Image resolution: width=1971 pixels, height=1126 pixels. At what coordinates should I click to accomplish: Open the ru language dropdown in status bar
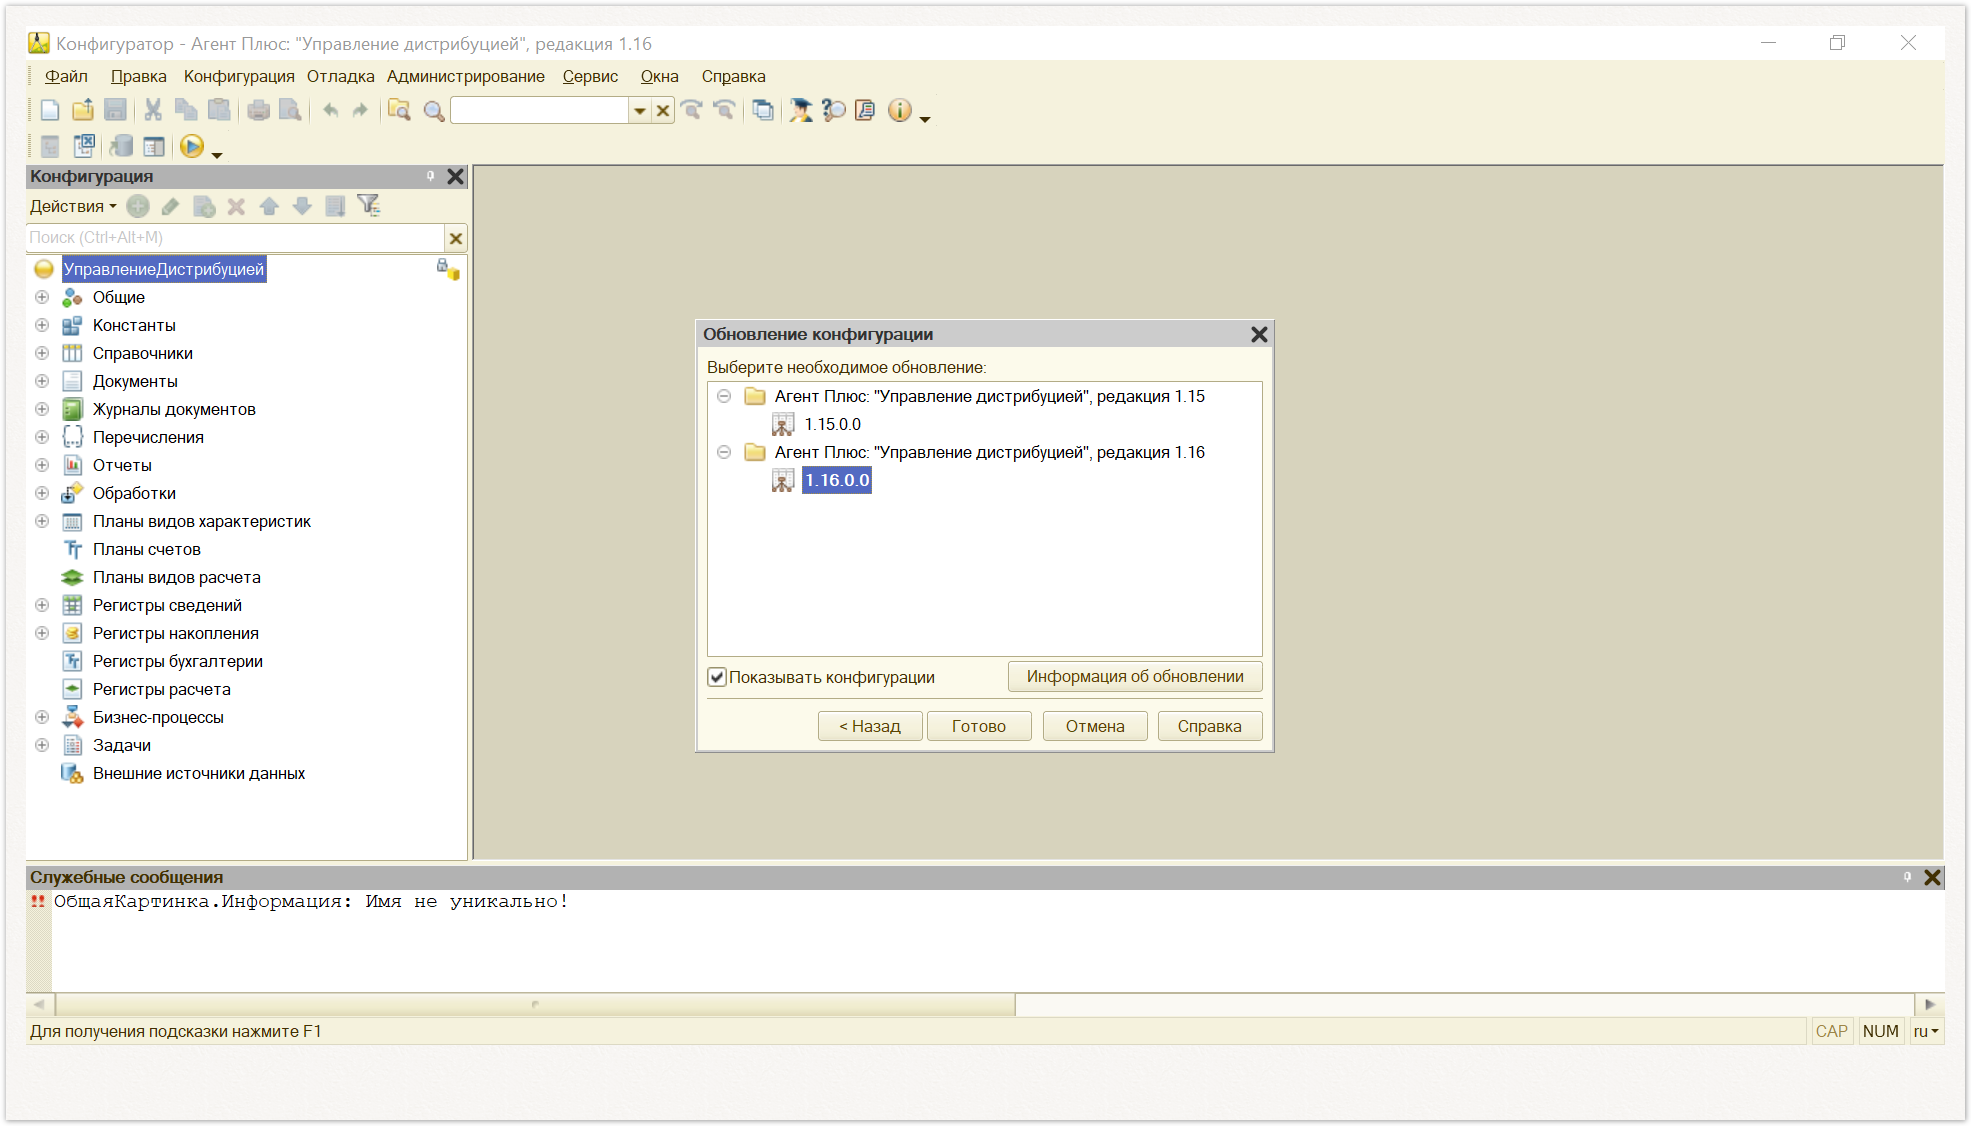[x=1926, y=1031]
